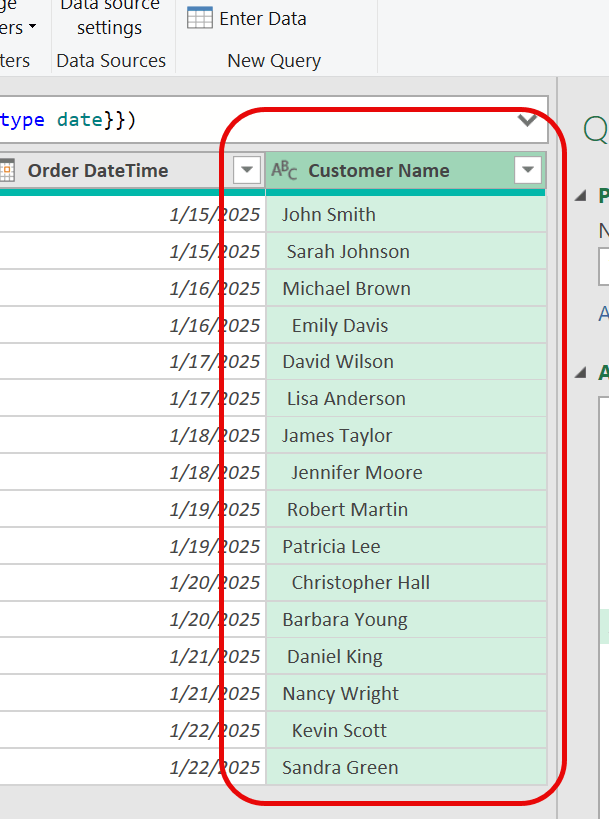Open Data source settings

(x=110, y=17)
